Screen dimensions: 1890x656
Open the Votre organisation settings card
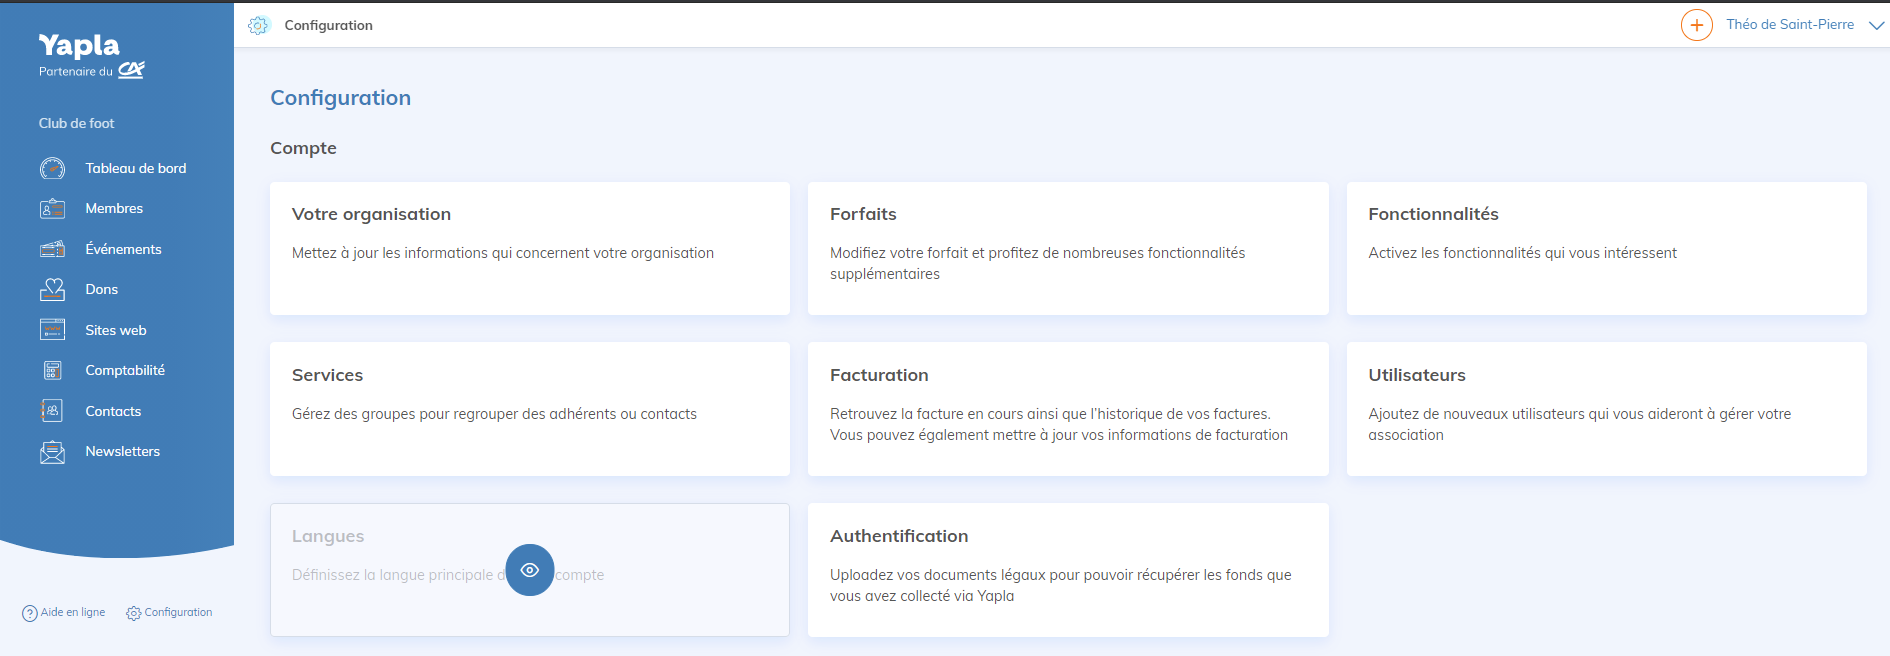point(529,248)
